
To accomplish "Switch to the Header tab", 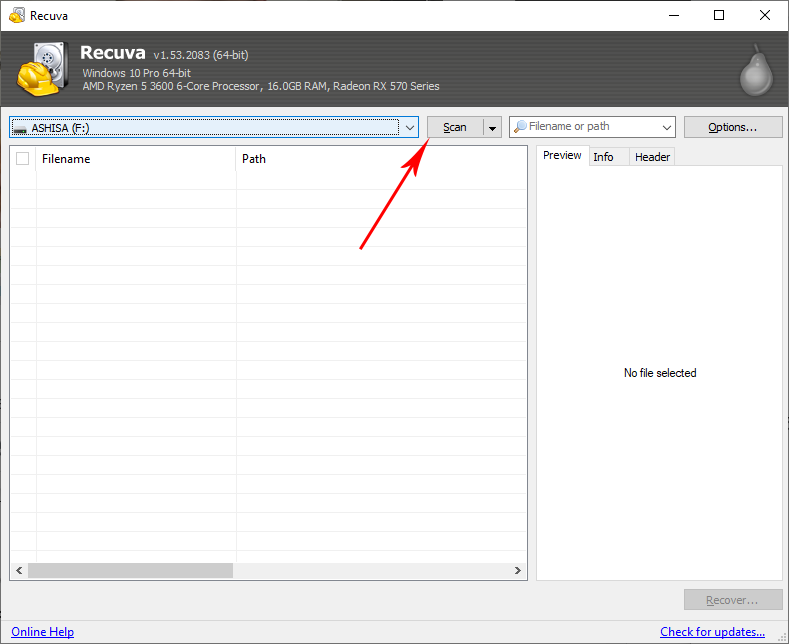I will click(652, 157).
